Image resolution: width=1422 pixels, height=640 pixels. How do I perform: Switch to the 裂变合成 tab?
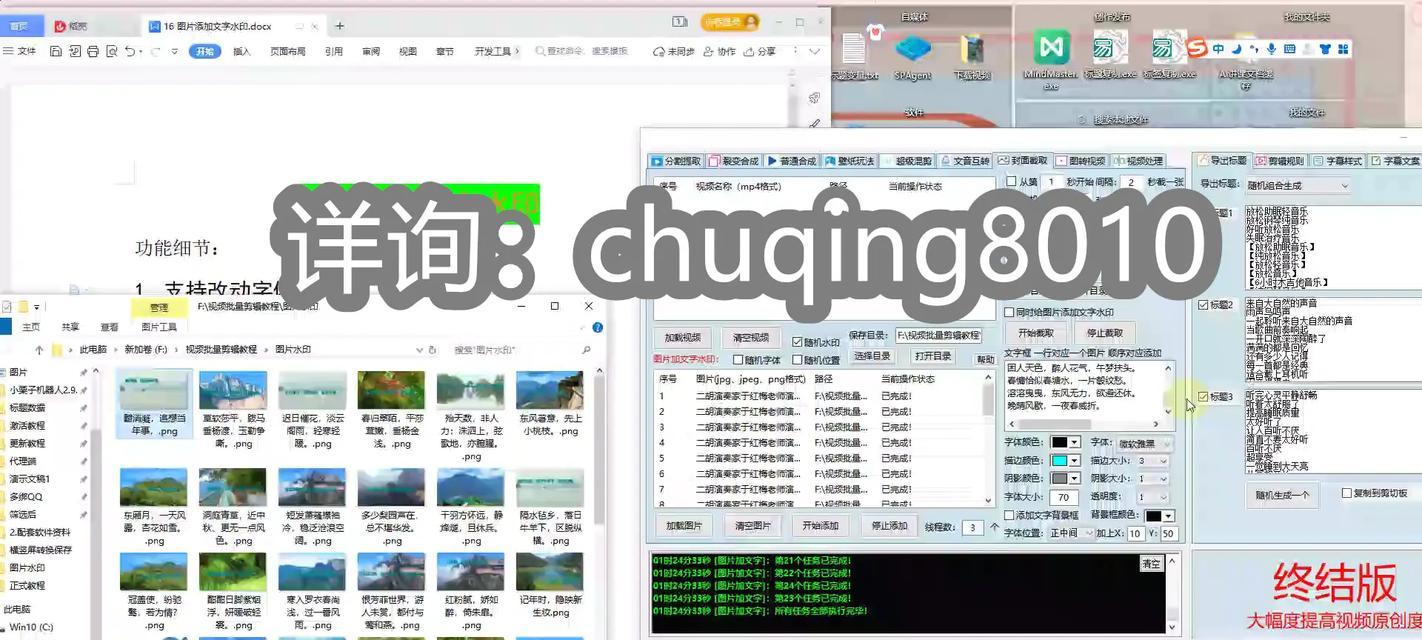tap(734, 161)
